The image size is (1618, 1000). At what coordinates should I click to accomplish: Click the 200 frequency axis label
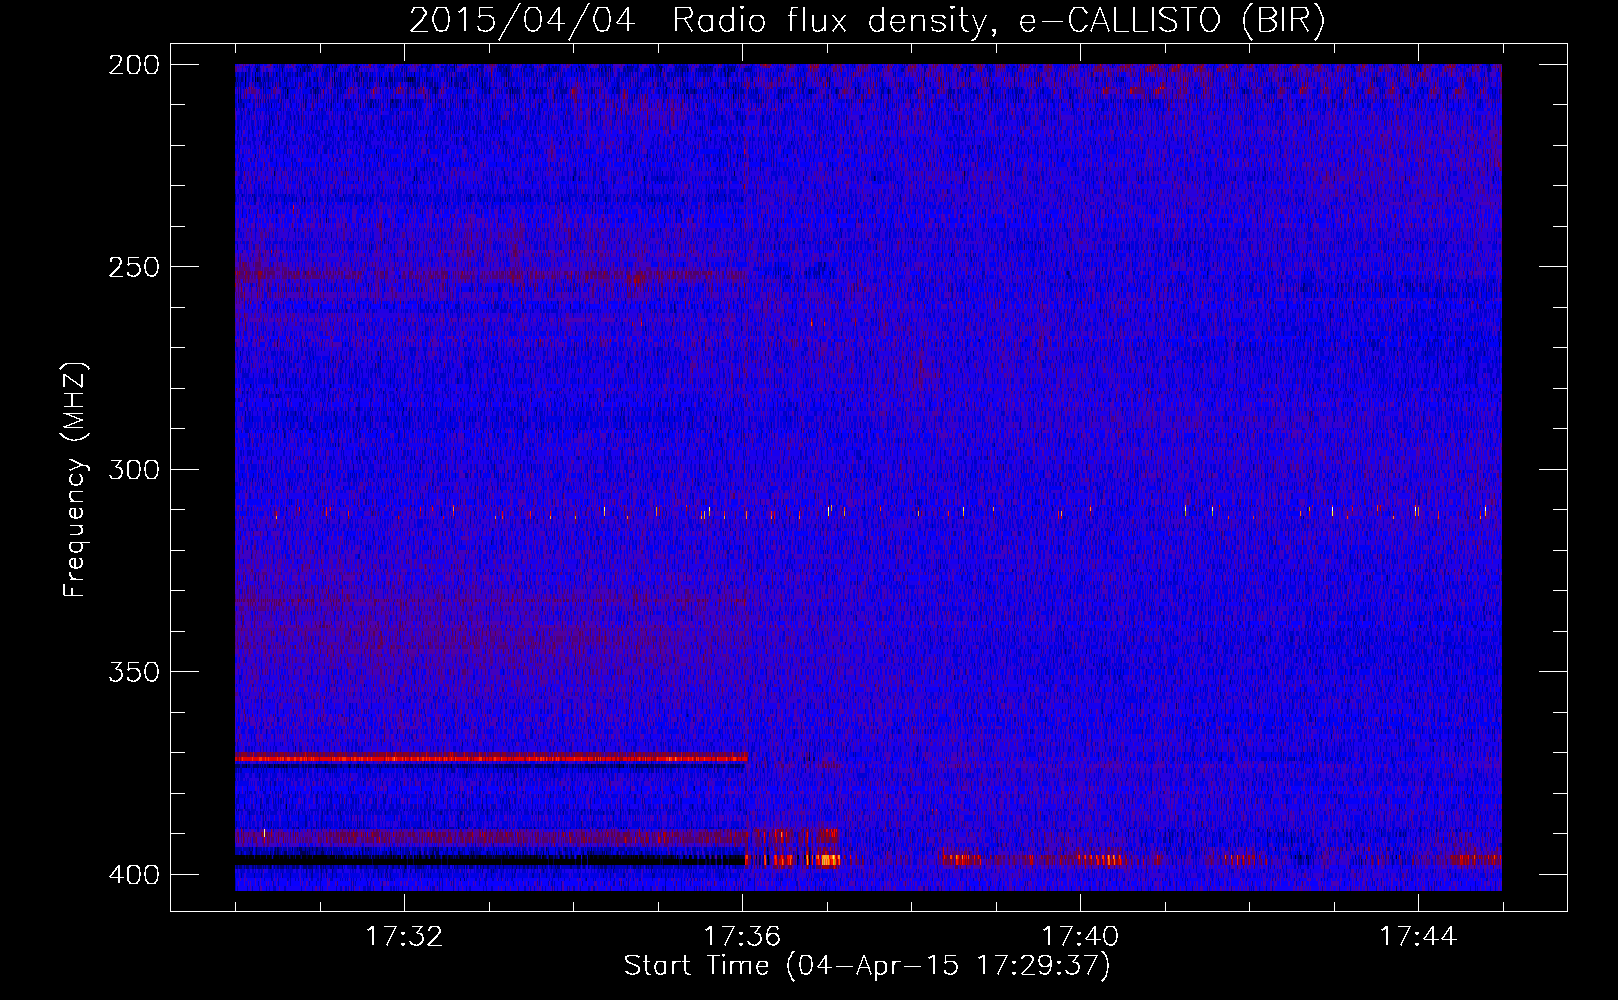pos(133,65)
